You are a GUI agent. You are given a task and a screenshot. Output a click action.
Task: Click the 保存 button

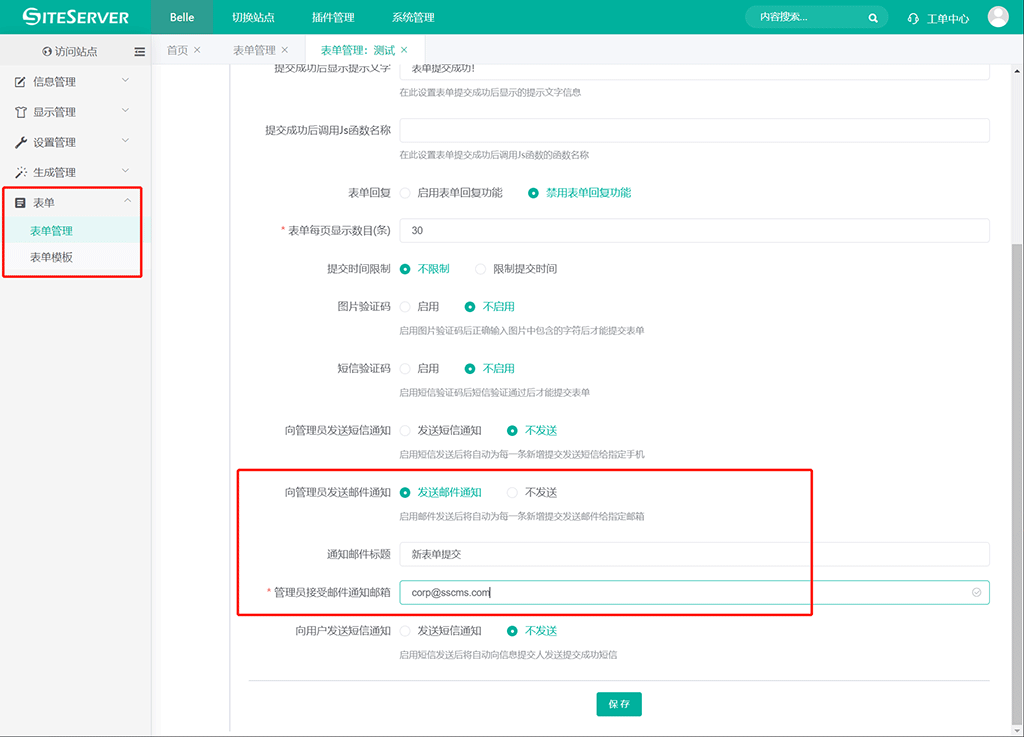coord(618,704)
